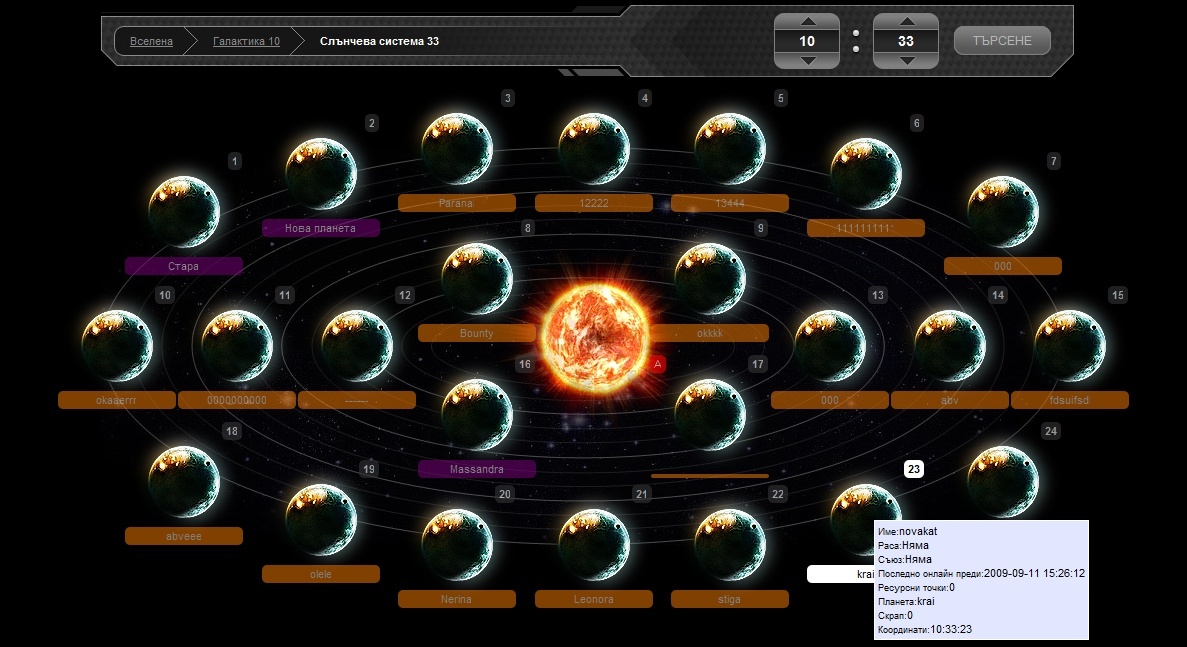Click the 12222 name label
Viewport: 1187px width, 647px height.
point(594,203)
